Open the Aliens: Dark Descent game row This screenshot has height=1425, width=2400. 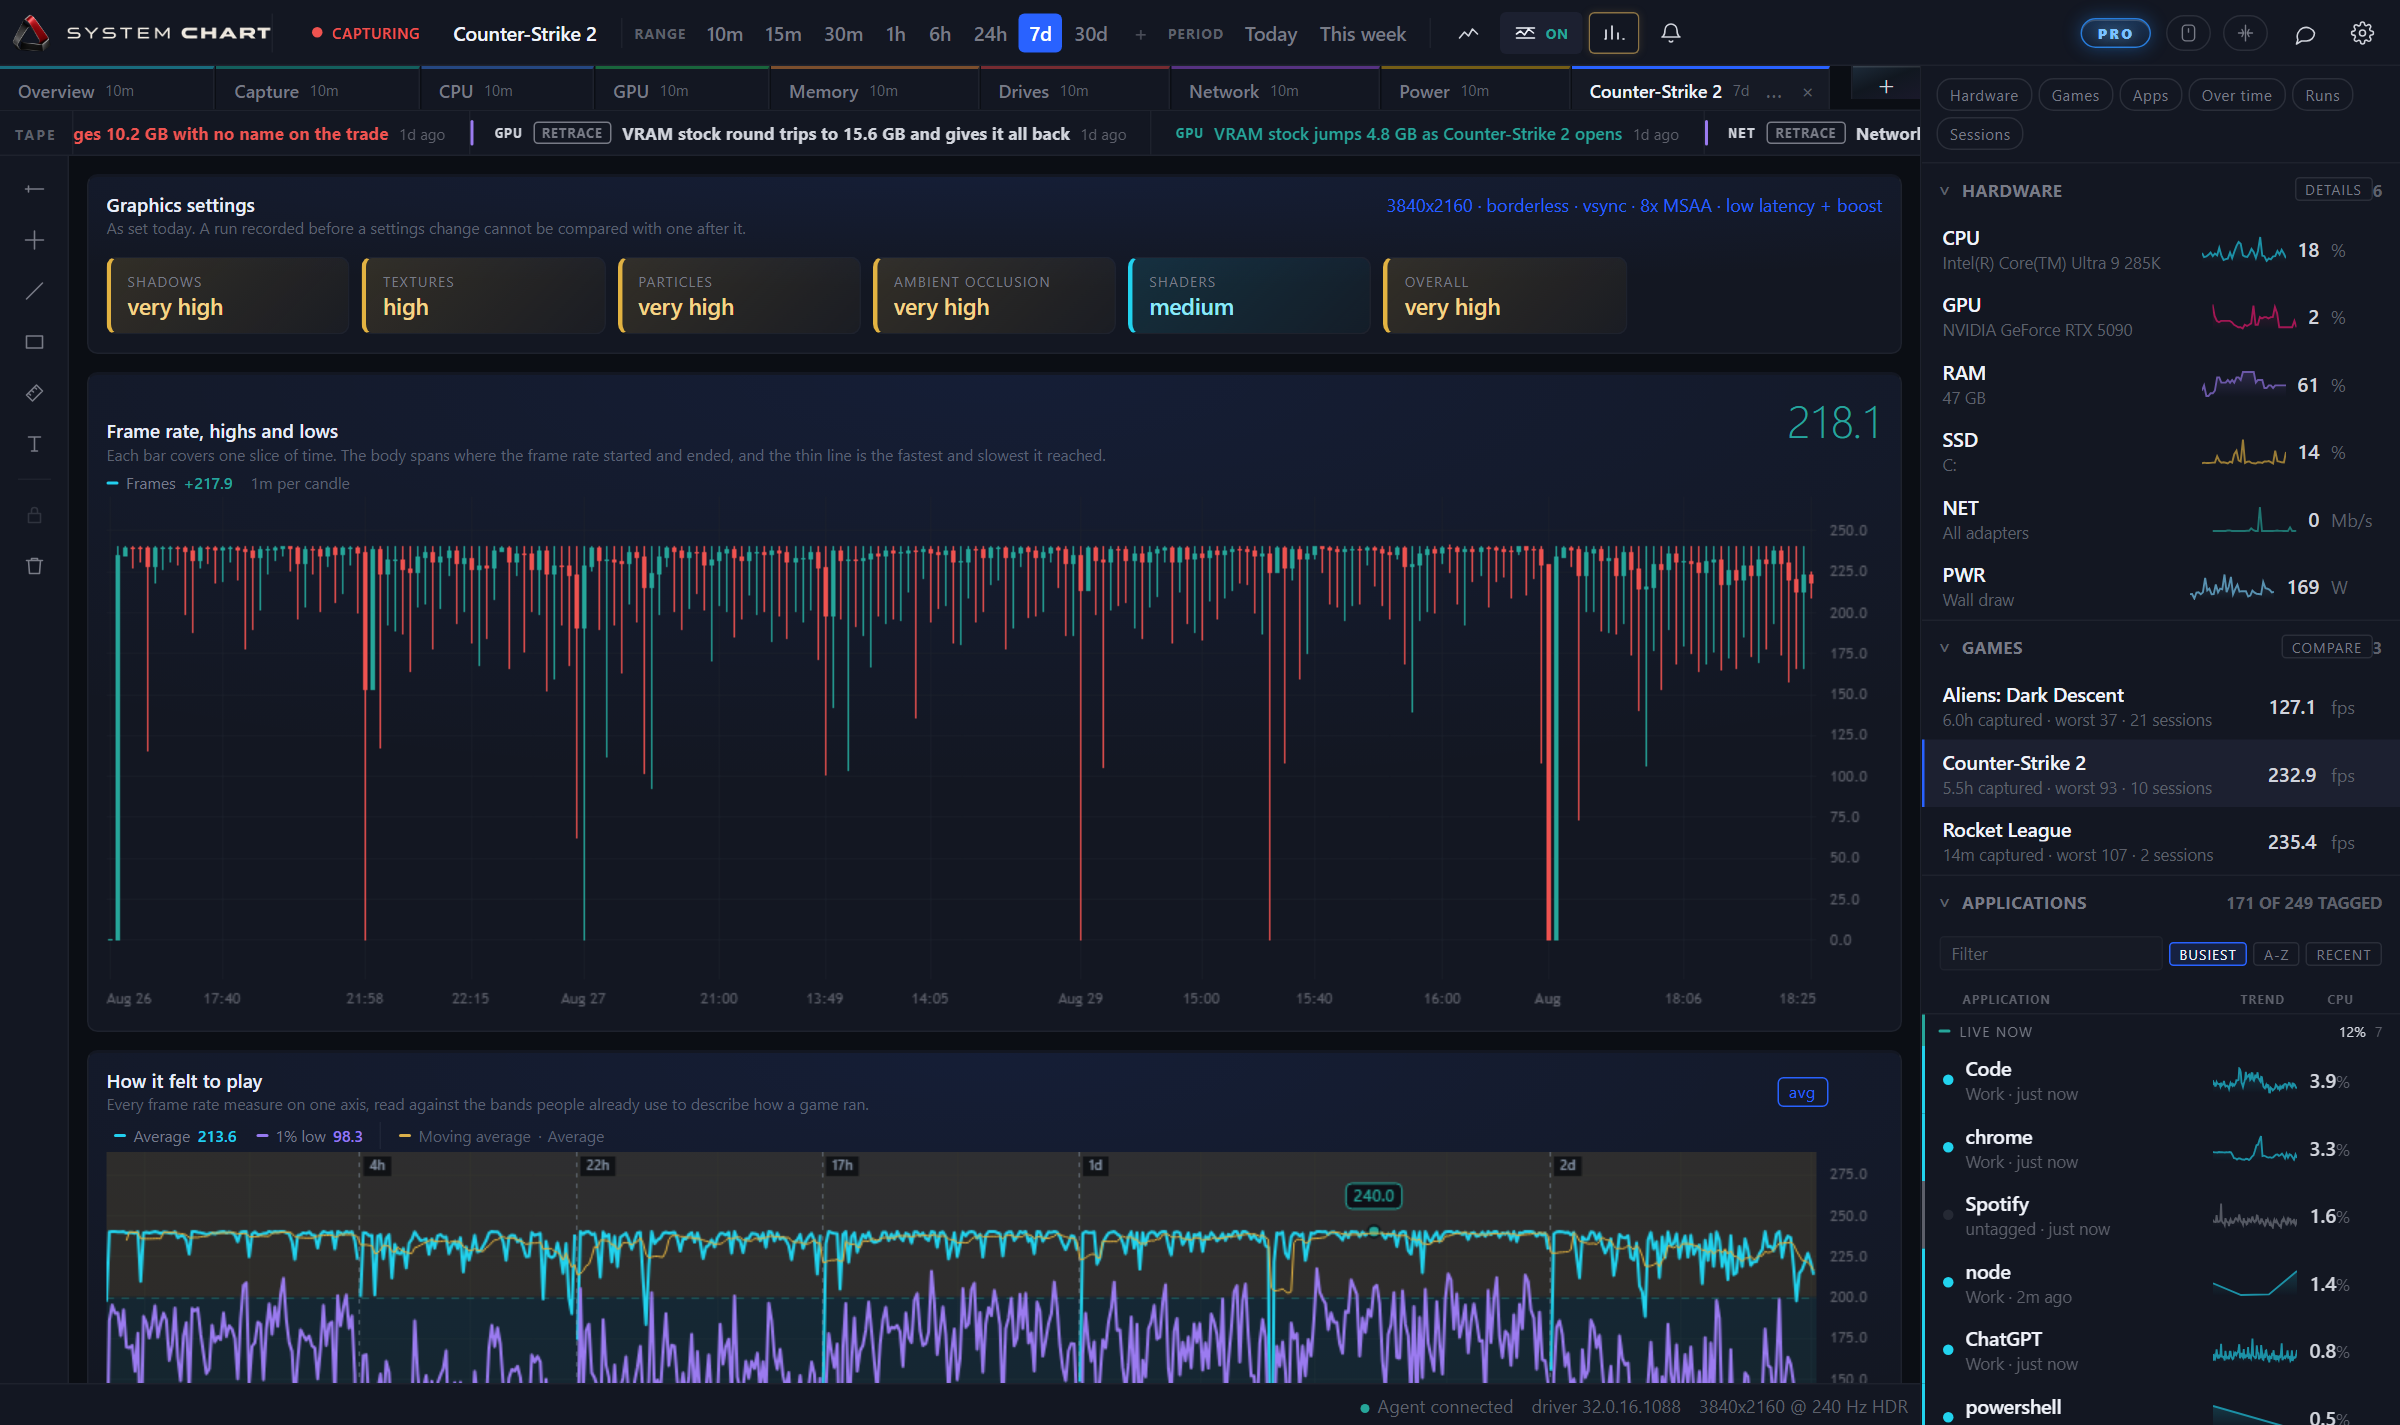[2160, 706]
